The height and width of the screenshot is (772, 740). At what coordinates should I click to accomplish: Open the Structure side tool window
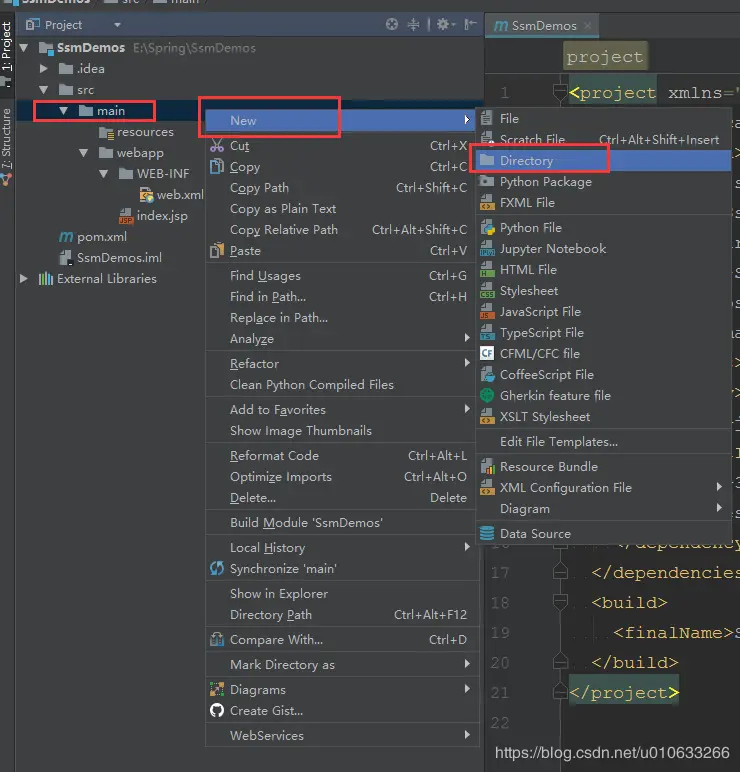[x=6, y=146]
